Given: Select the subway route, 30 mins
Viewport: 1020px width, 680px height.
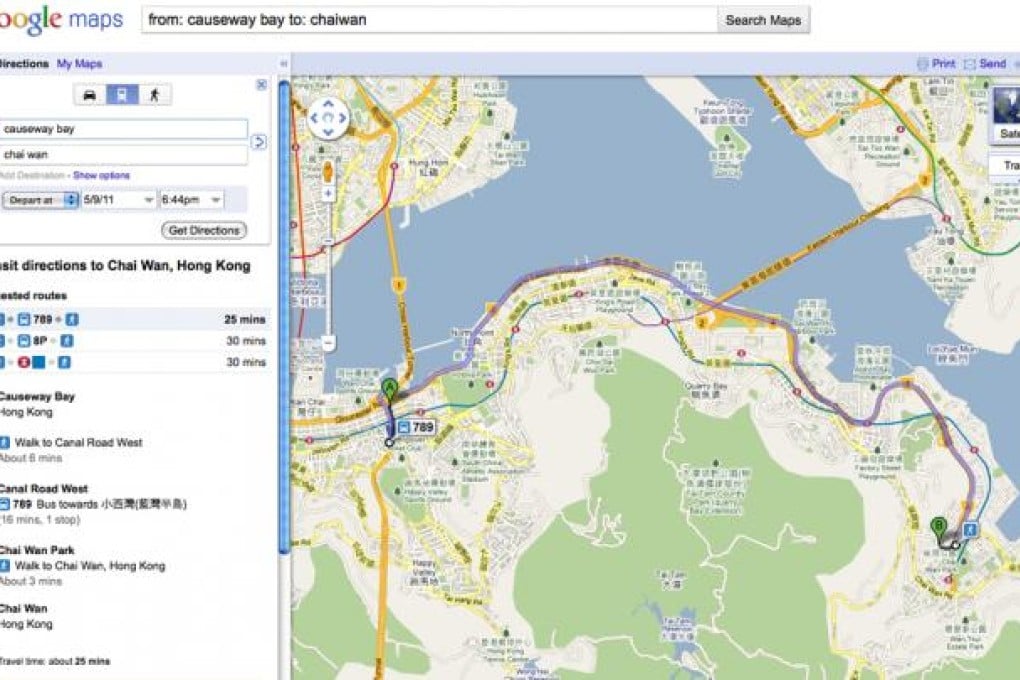Looking at the screenshot, I should click(134, 362).
